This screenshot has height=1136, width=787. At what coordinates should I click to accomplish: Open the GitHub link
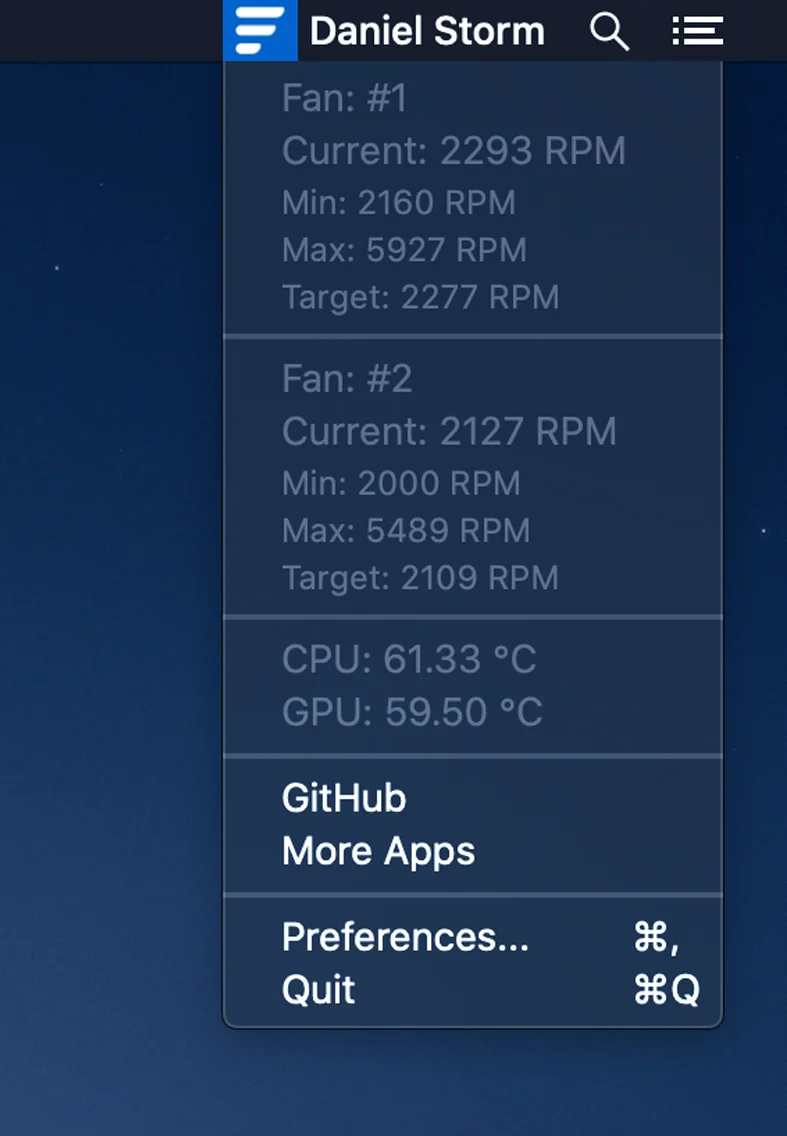tap(344, 798)
